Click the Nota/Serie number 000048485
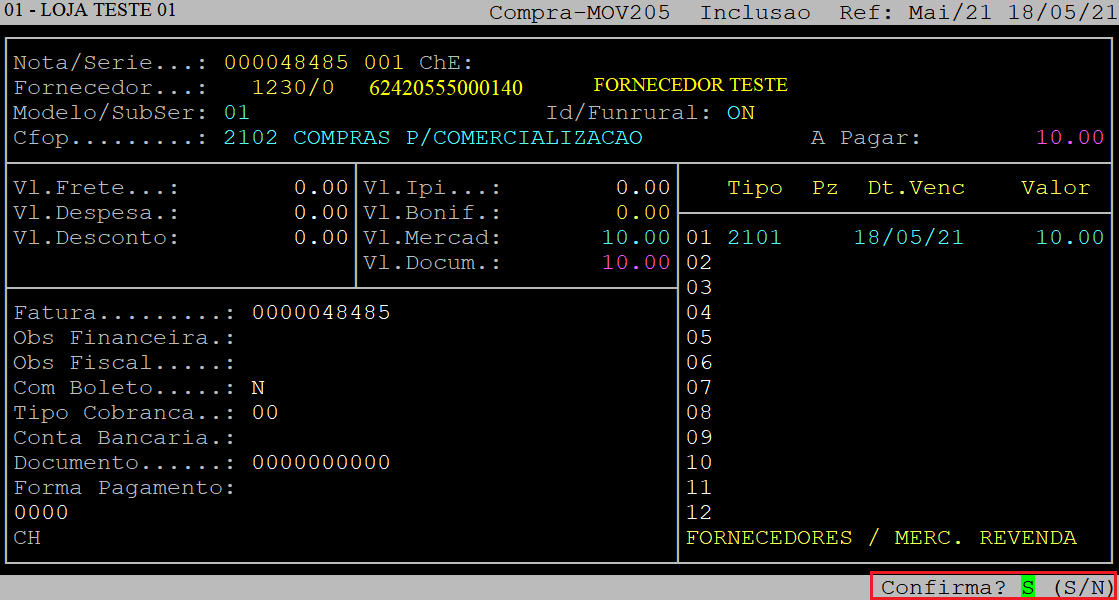 point(286,62)
